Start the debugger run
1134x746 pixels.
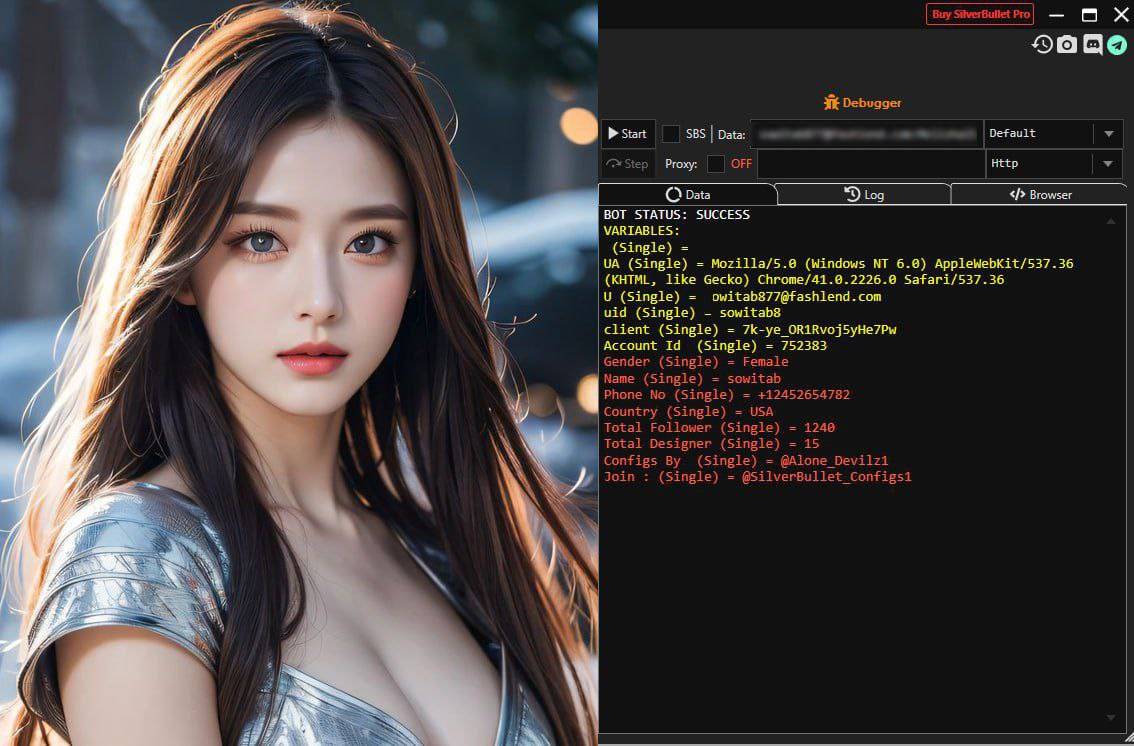point(628,134)
